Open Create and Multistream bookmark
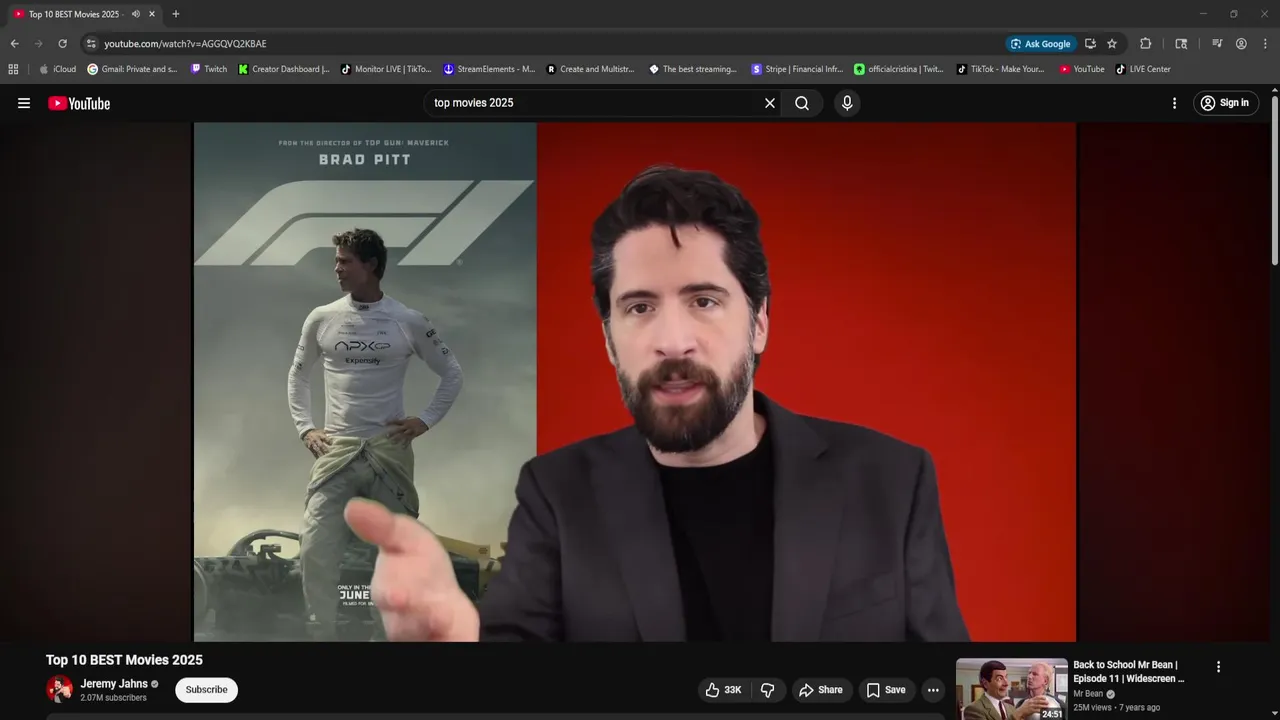This screenshot has width=1280, height=720. pyautogui.click(x=590, y=69)
